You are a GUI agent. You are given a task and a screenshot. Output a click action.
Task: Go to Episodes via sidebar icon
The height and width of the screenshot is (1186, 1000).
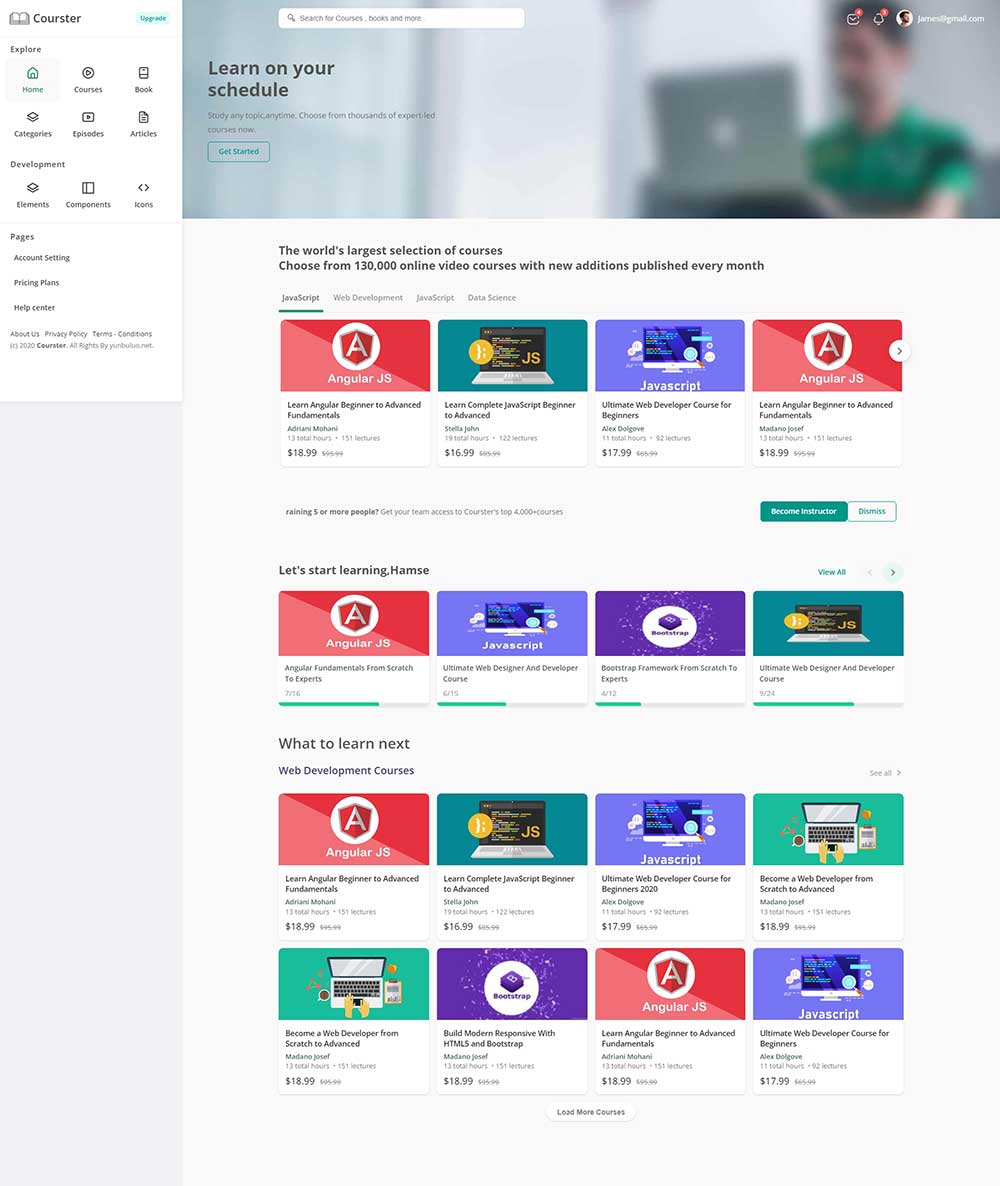click(88, 118)
